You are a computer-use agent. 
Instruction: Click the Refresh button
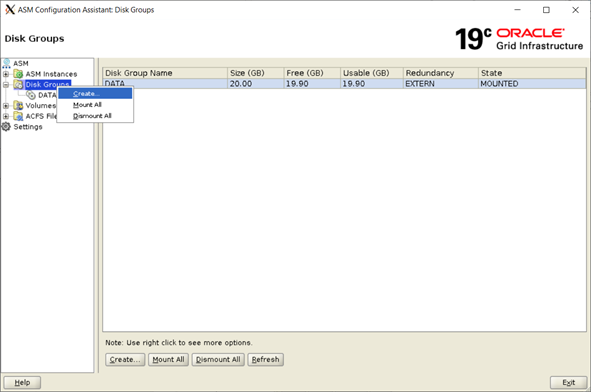coord(266,360)
